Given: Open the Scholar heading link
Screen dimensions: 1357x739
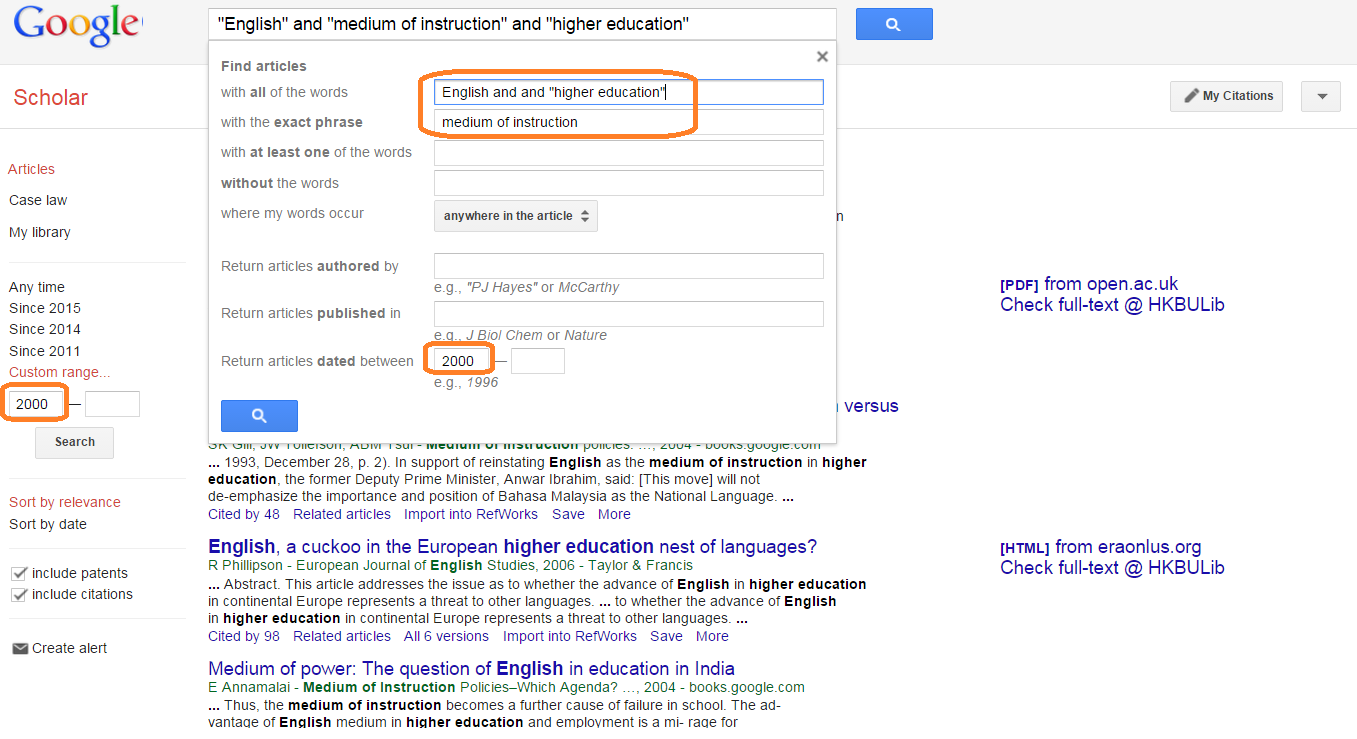Looking at the screenshot, I should [50, 97].
